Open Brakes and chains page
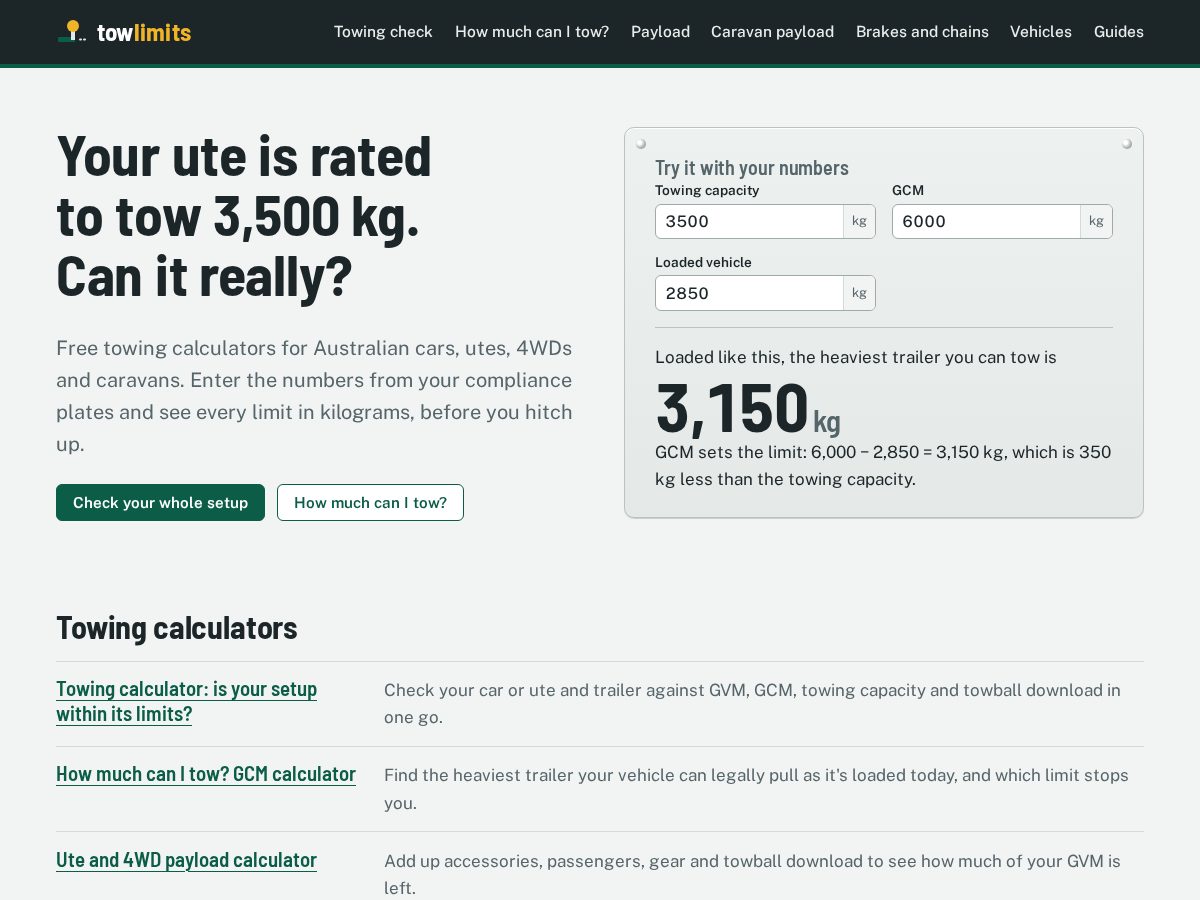 click(922, 32)
